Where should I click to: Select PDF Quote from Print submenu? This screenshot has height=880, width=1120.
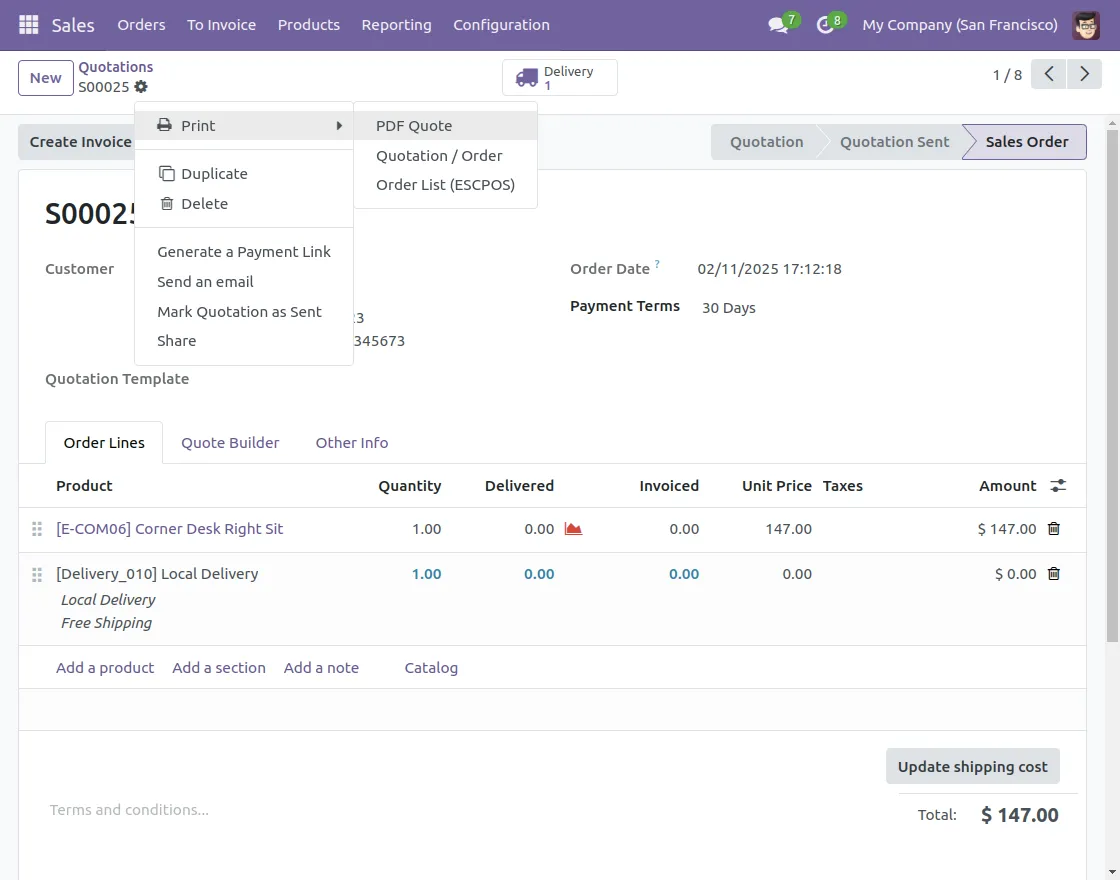point(414,126)
